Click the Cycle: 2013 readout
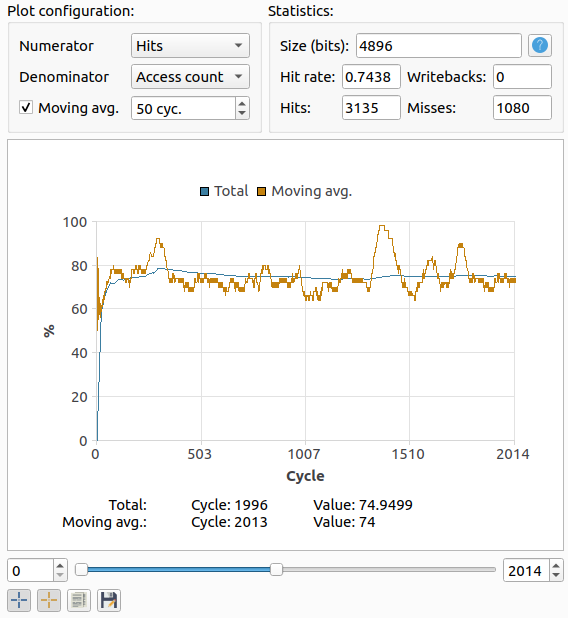This screenshot has width=568, height=618. (229, 522)
